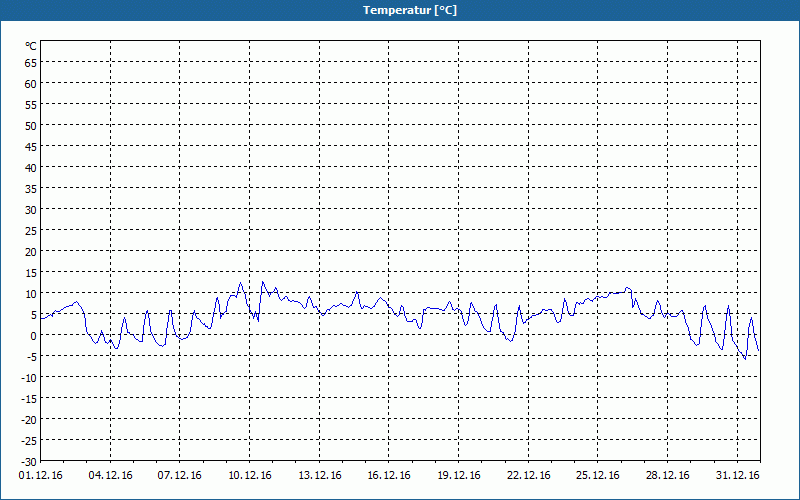Select the 0 value on temperature axis
Viewport: 800px width, 500px height.
(34, 336)
